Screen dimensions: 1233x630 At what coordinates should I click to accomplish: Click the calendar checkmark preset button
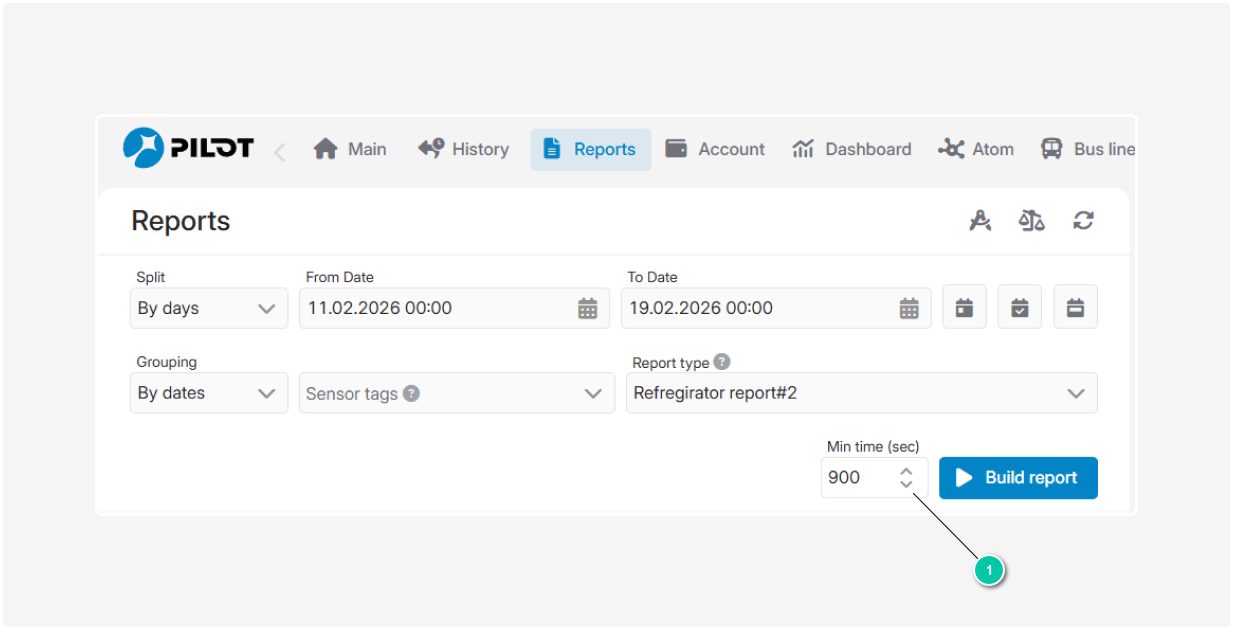point(1019,307)
